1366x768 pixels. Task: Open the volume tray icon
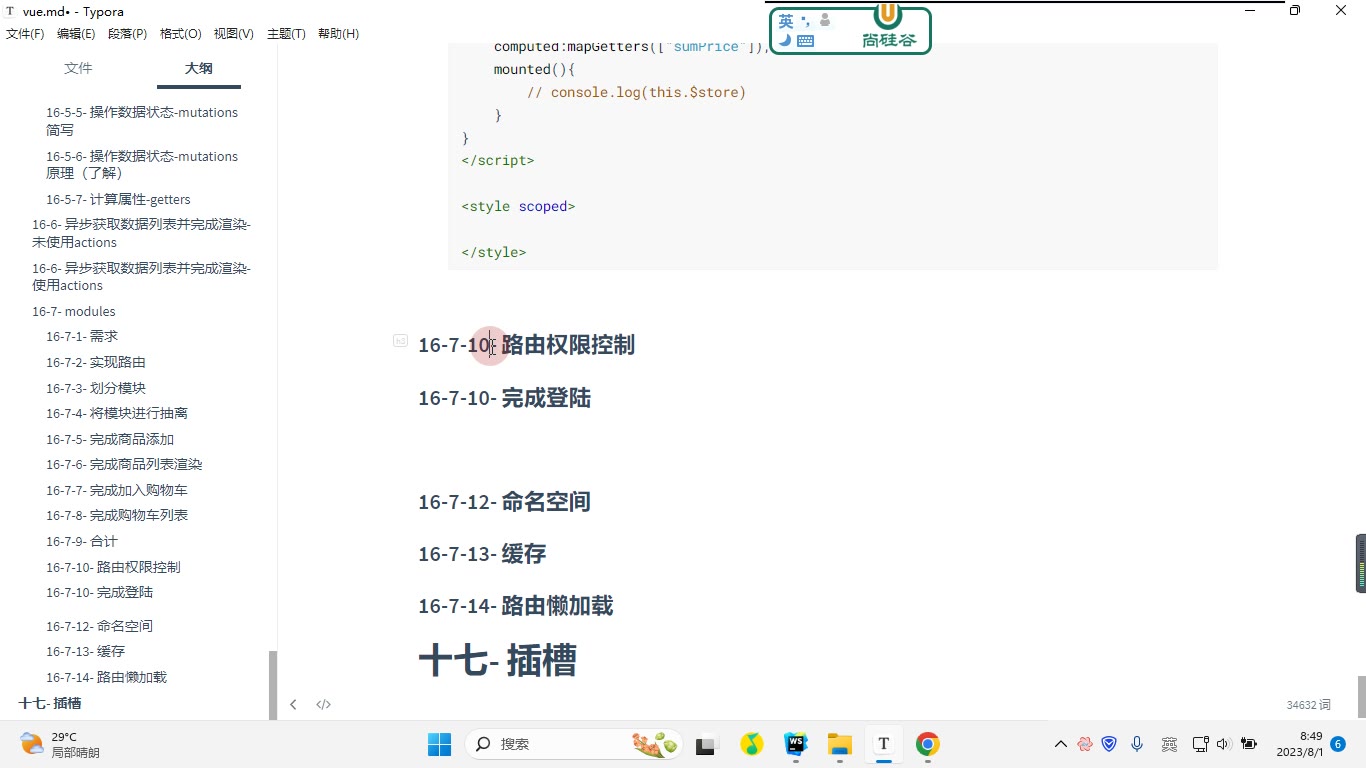pyautogui.click(x=1223, y=744)
